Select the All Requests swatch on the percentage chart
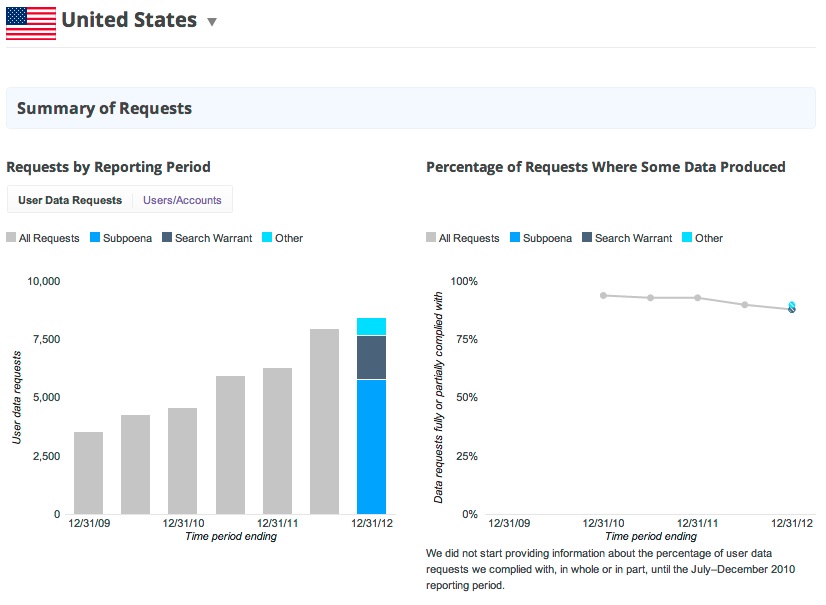826x605 pixels. coord(430,238)
